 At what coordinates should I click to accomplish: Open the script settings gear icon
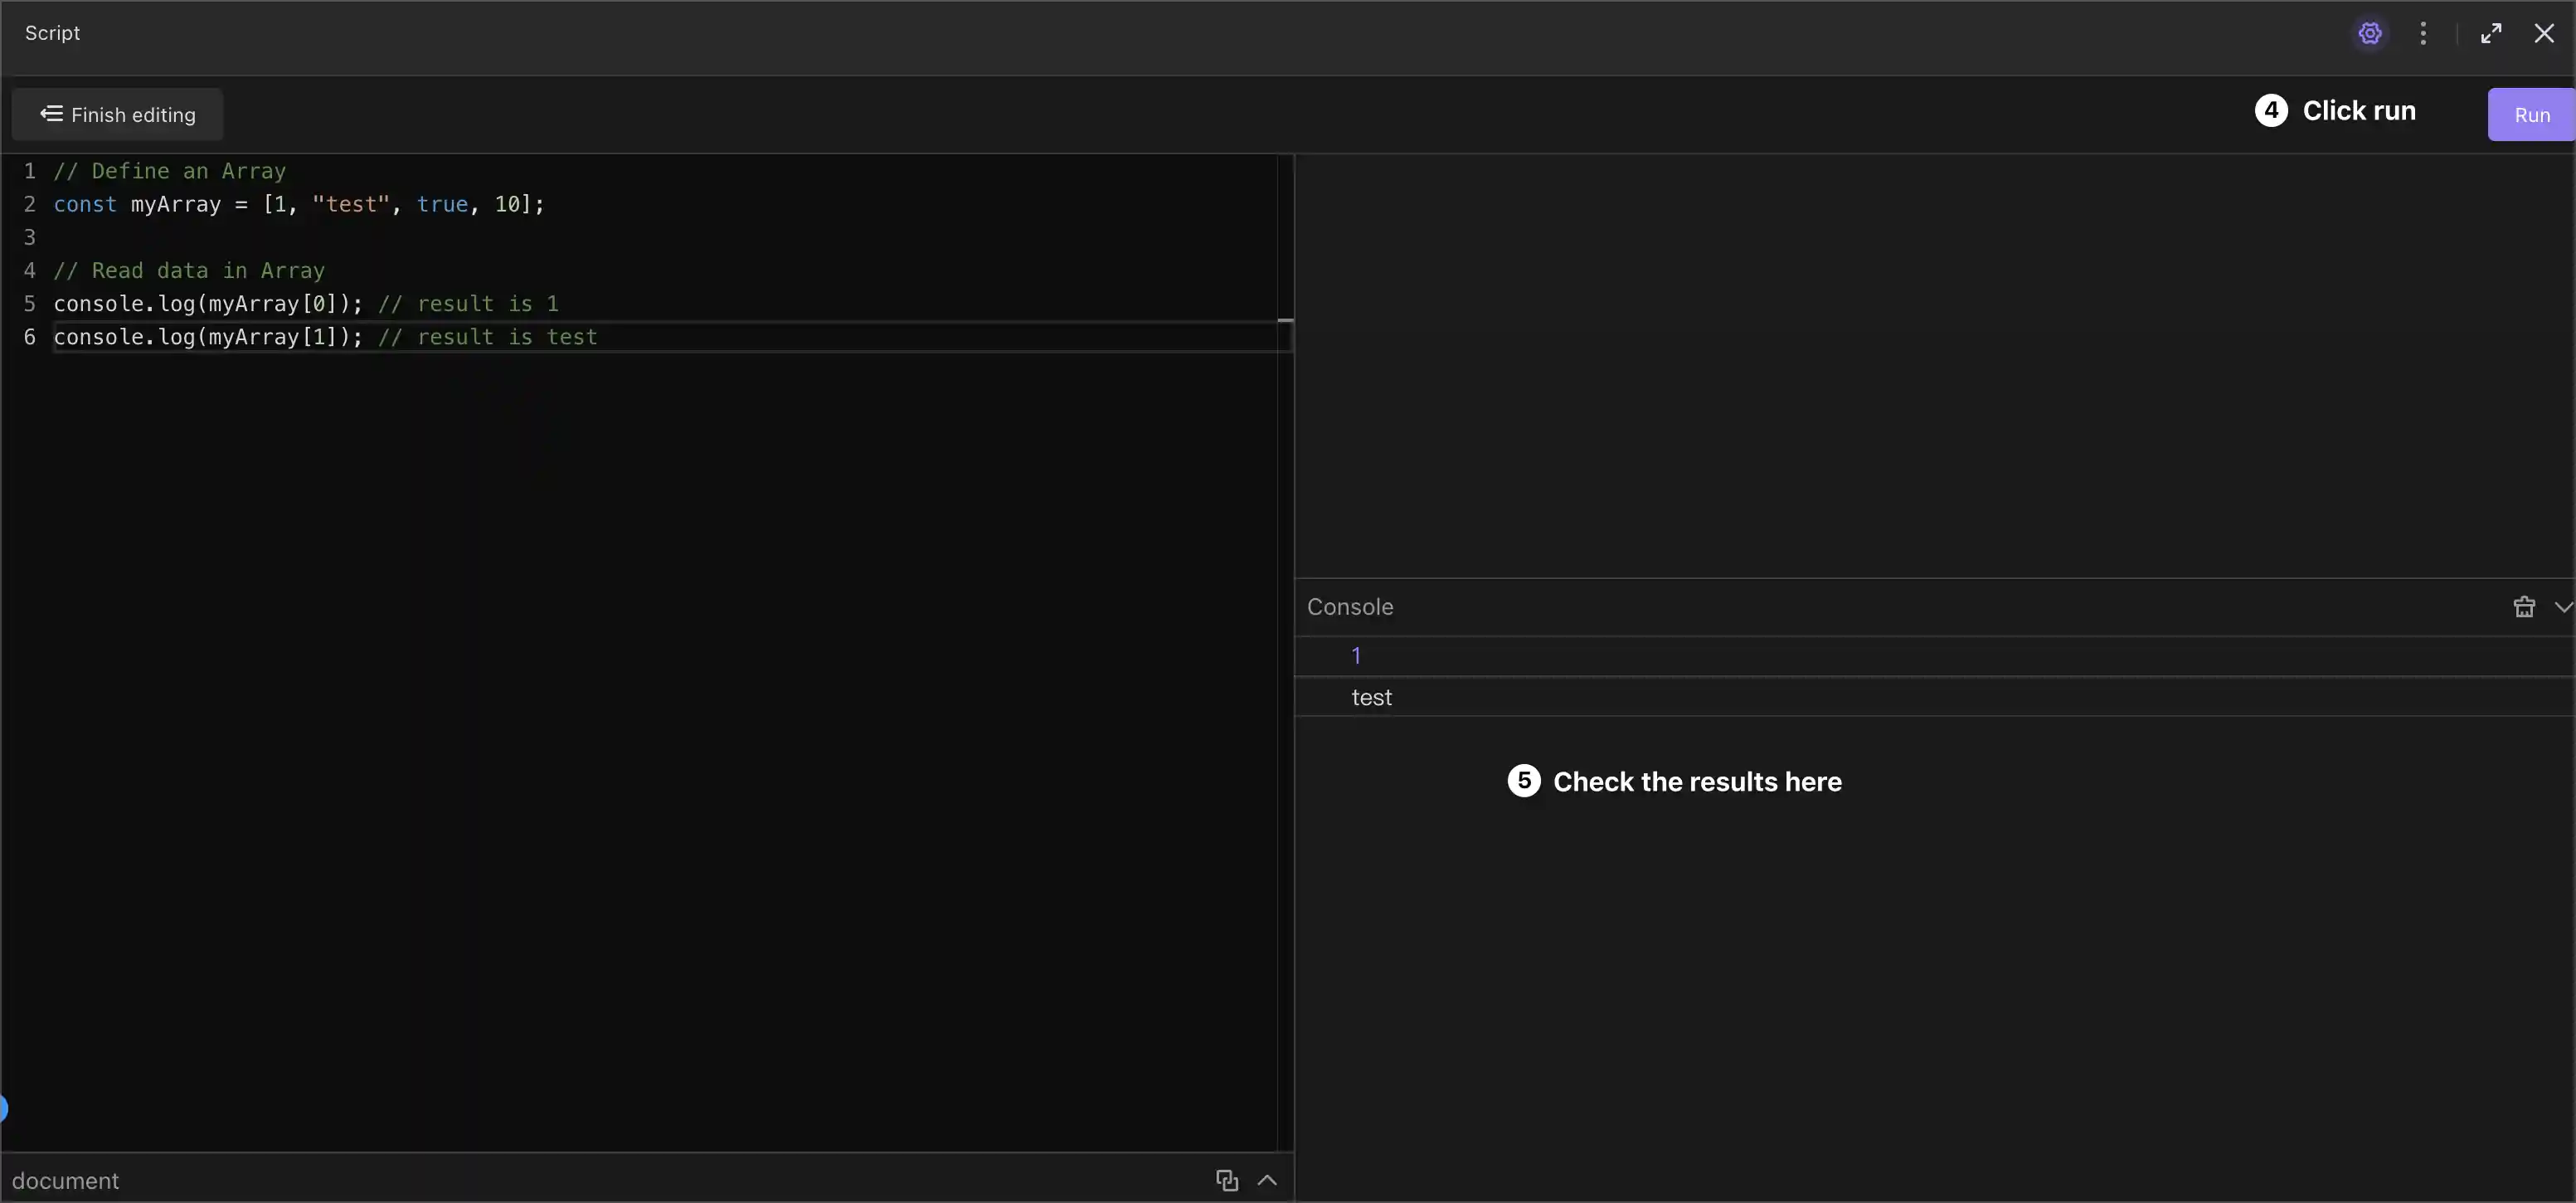(2369, 33)
